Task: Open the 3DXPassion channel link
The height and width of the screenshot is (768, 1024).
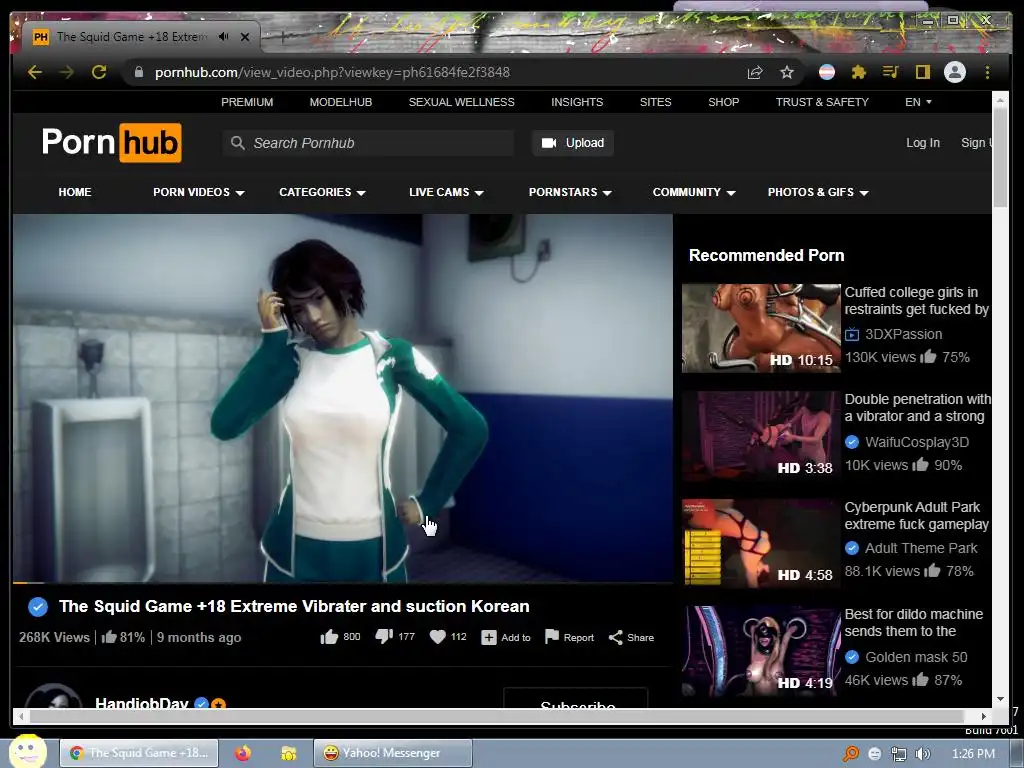Action: point(903,334)
